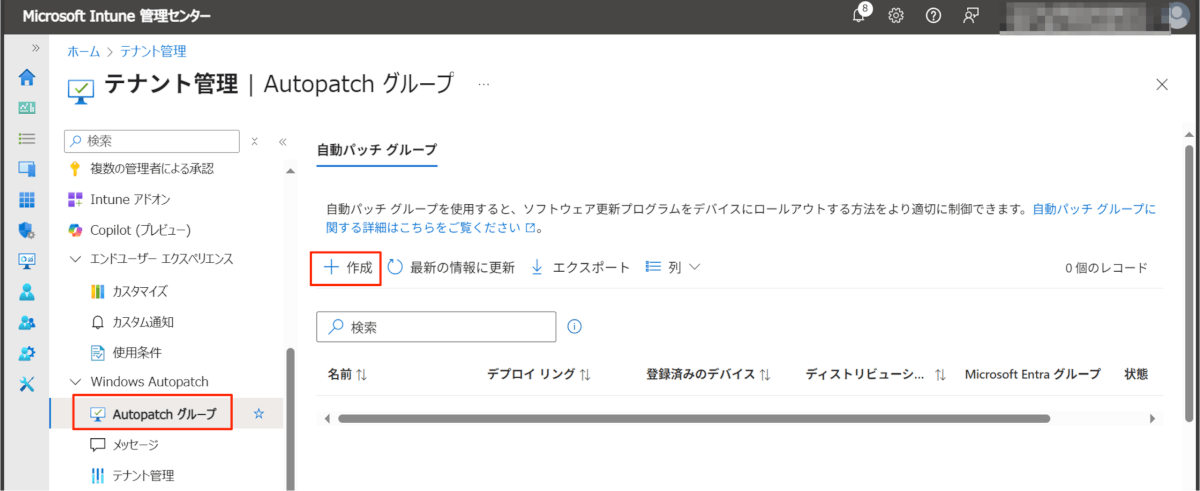
Task: Open the Home icon in left rail
Action: (x=27, y=77)
